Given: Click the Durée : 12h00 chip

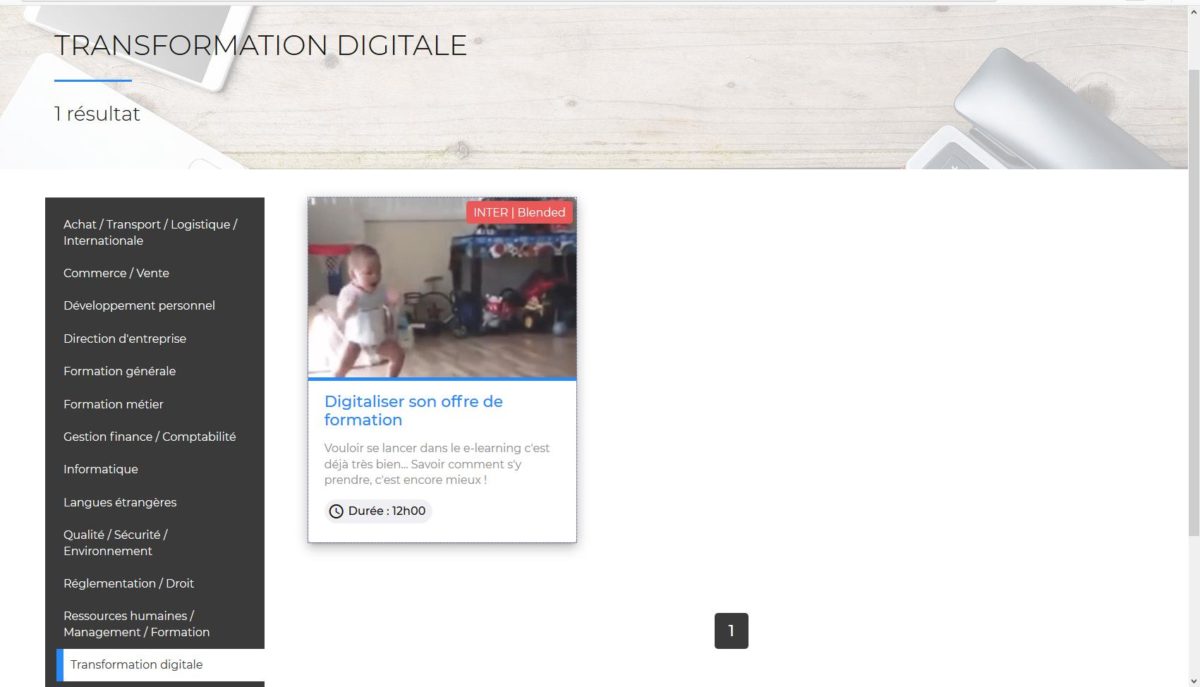Looking at the screenshot, I should pos(386,511).
